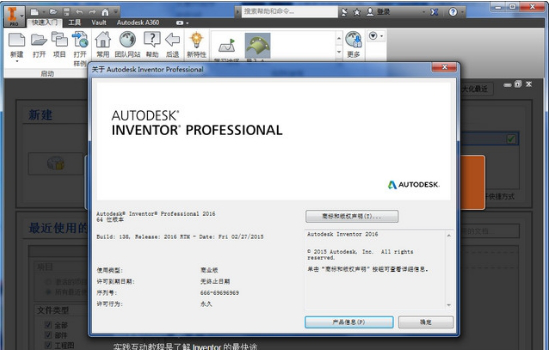Toggle the green checkmark box in right panel

[x=511, y=139]
